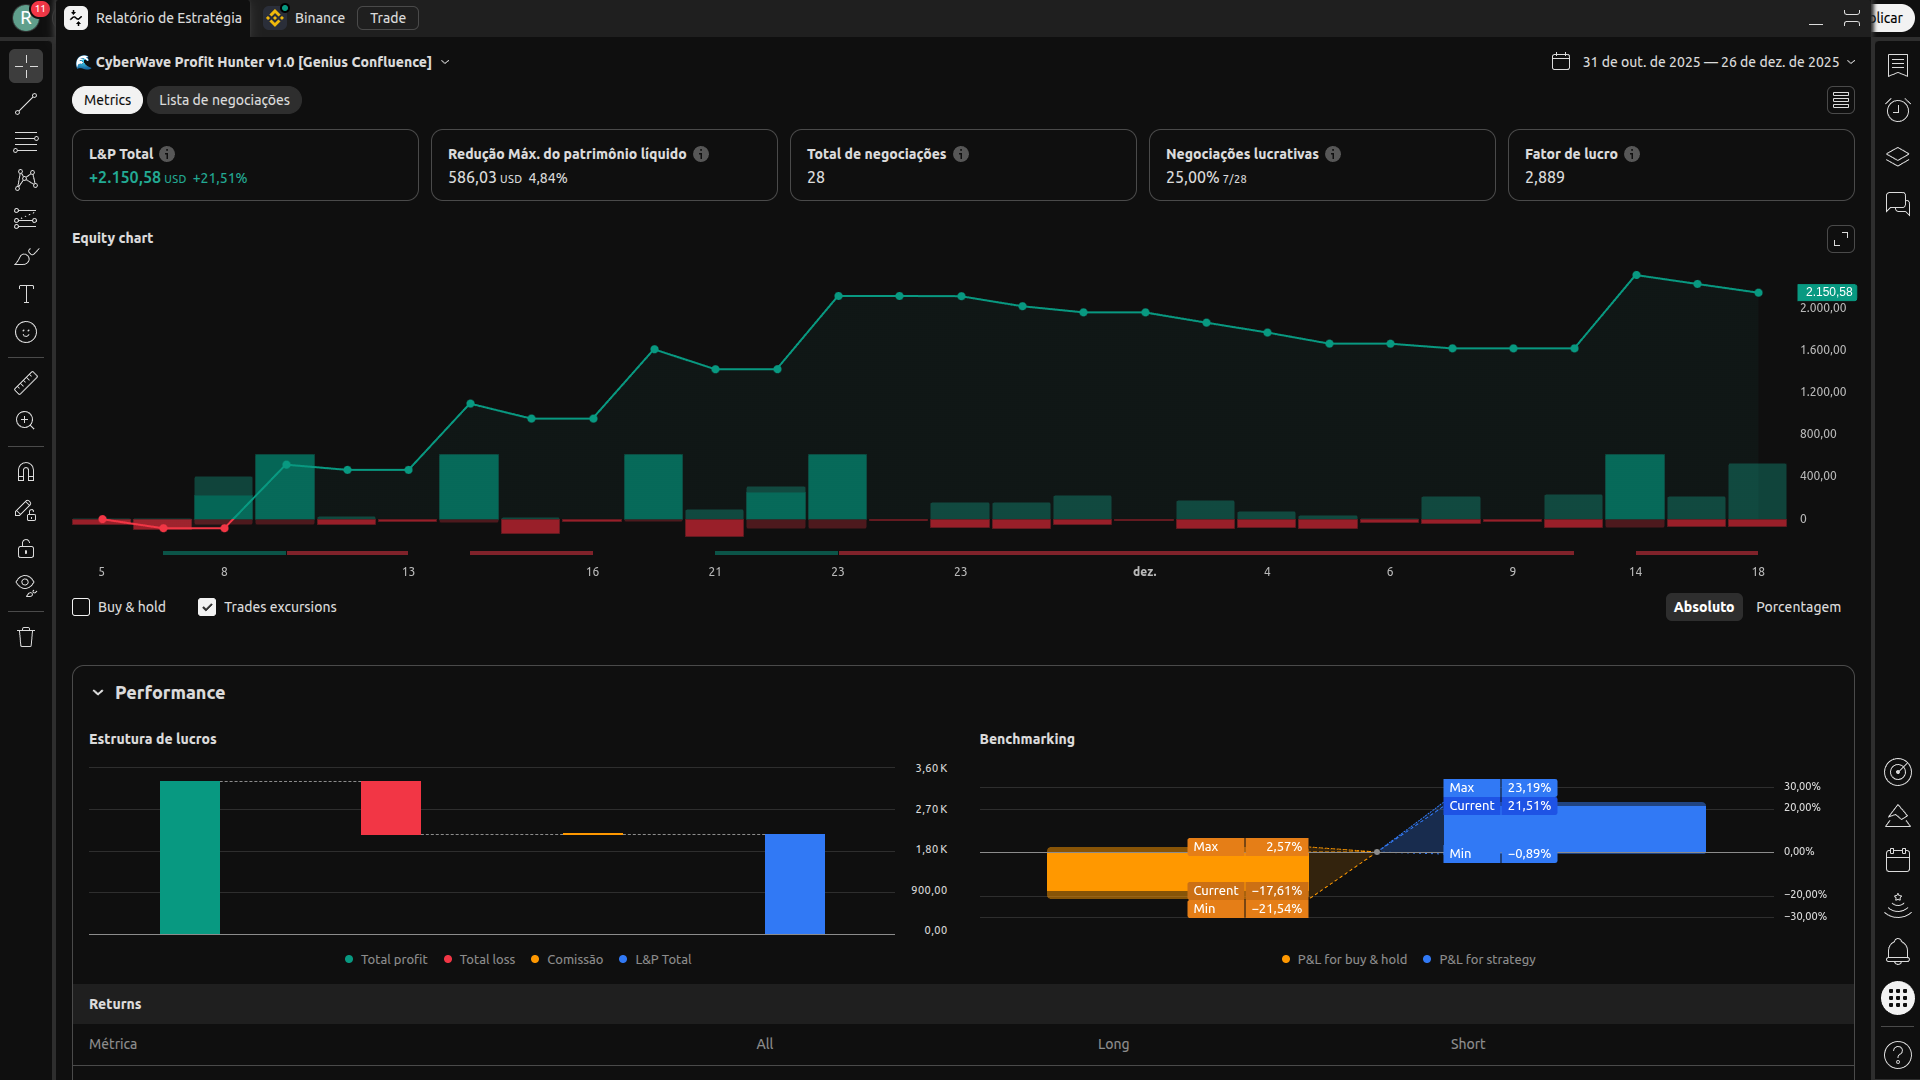The height and width of the screenshot is (1080, 1920).
Task: Open the date range dropdown
Action: click(1718, 62)
